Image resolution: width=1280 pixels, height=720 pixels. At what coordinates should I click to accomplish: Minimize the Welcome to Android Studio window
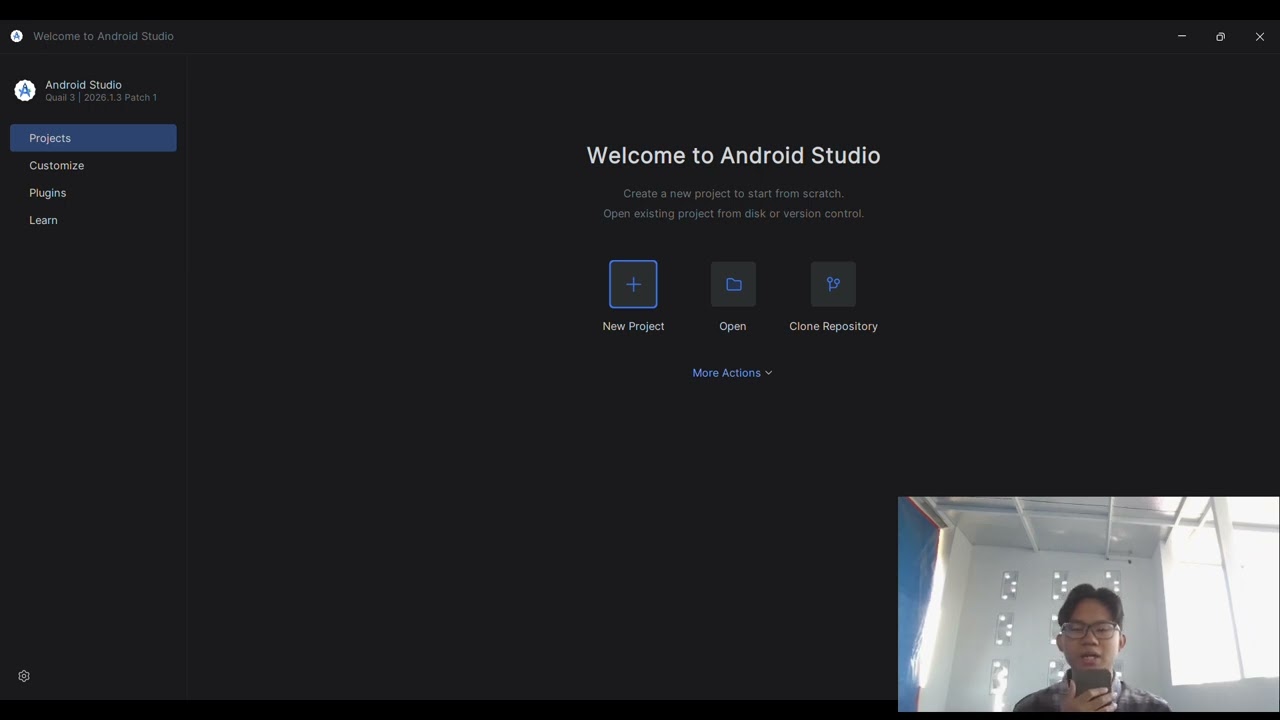pyautogui.click(x=1182, y=36)
